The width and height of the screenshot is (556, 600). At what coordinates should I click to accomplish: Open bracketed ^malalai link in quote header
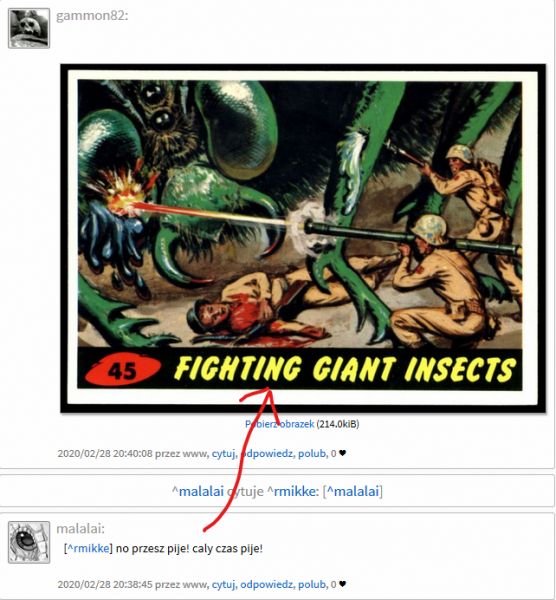point(353,491)
